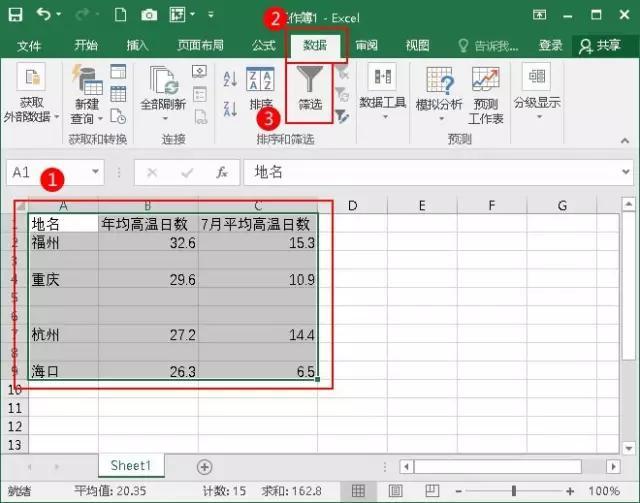The width and height of the screenshot is (640, 503).
Task: Expand Refresh All dropdown arrow
Action: (165, 118)
